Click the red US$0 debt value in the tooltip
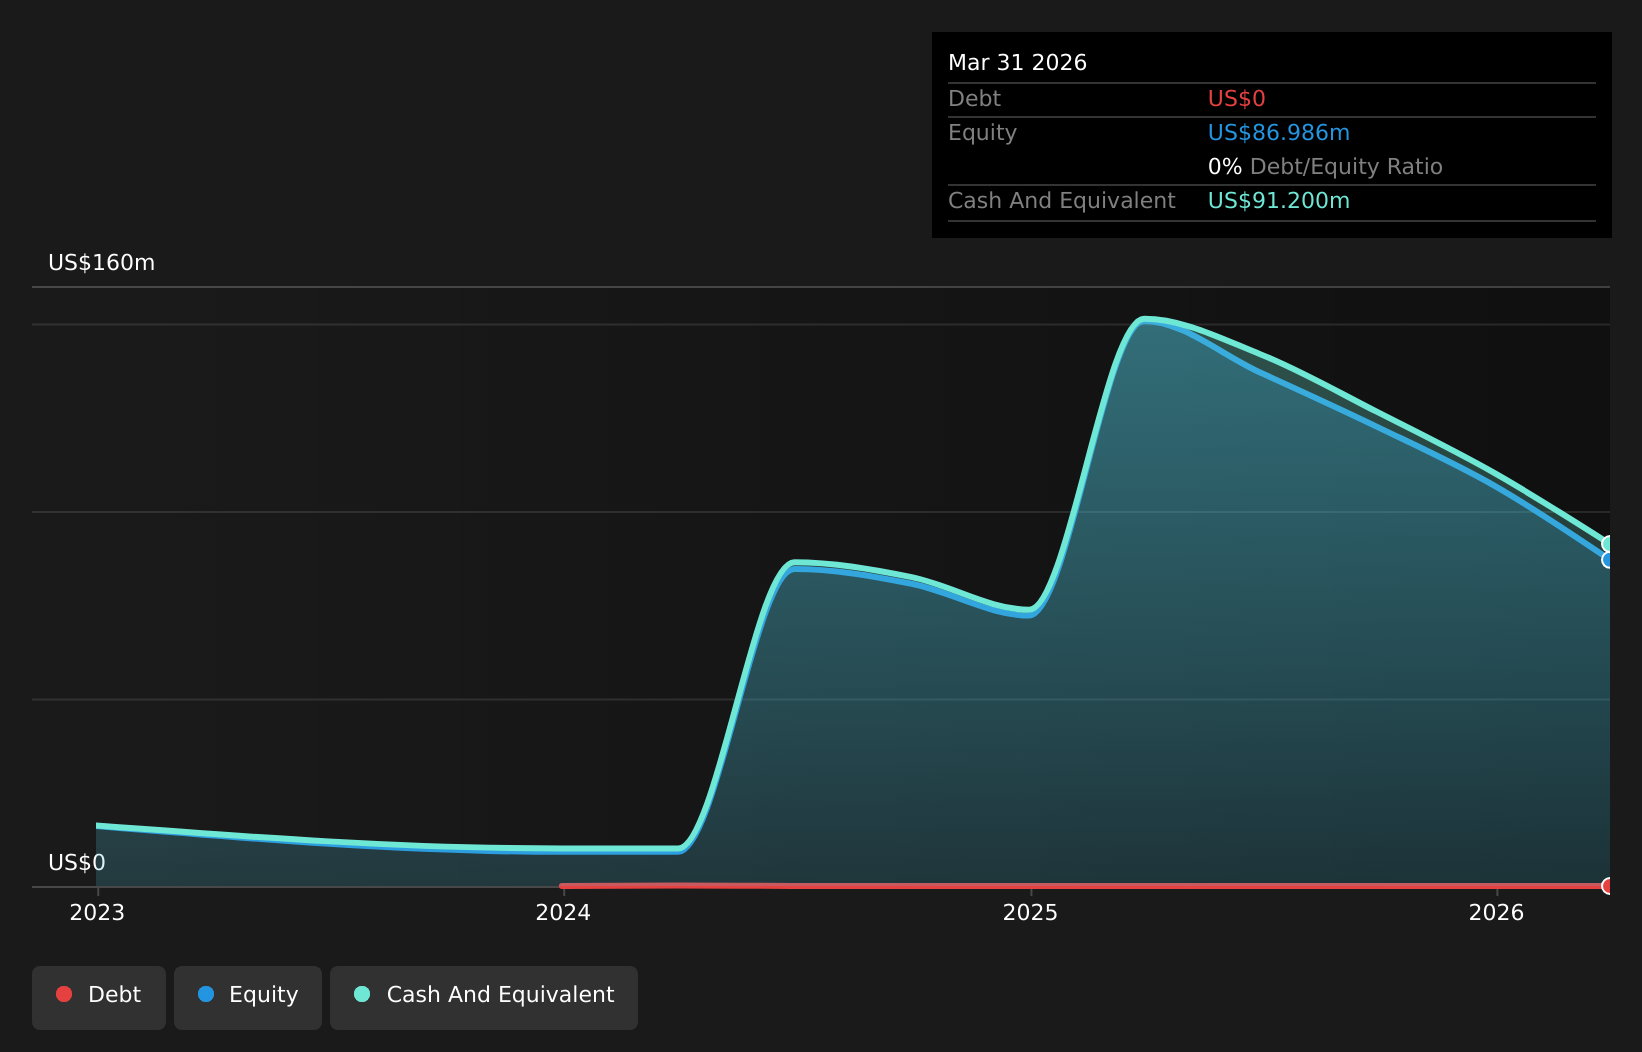This screenshot has height=1052, width=1642. pos(1237,99)
